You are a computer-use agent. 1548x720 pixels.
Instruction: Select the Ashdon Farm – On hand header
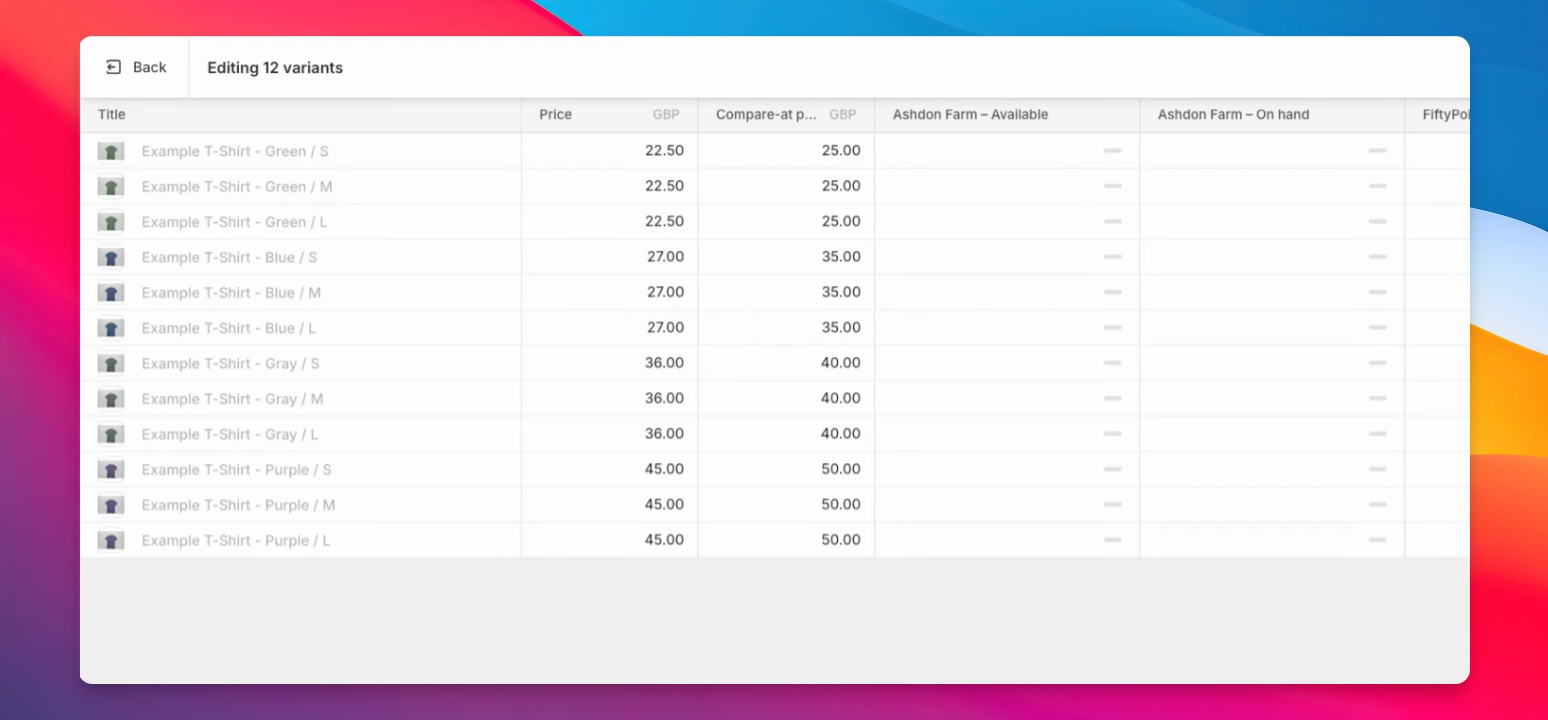coord(1272,115)
